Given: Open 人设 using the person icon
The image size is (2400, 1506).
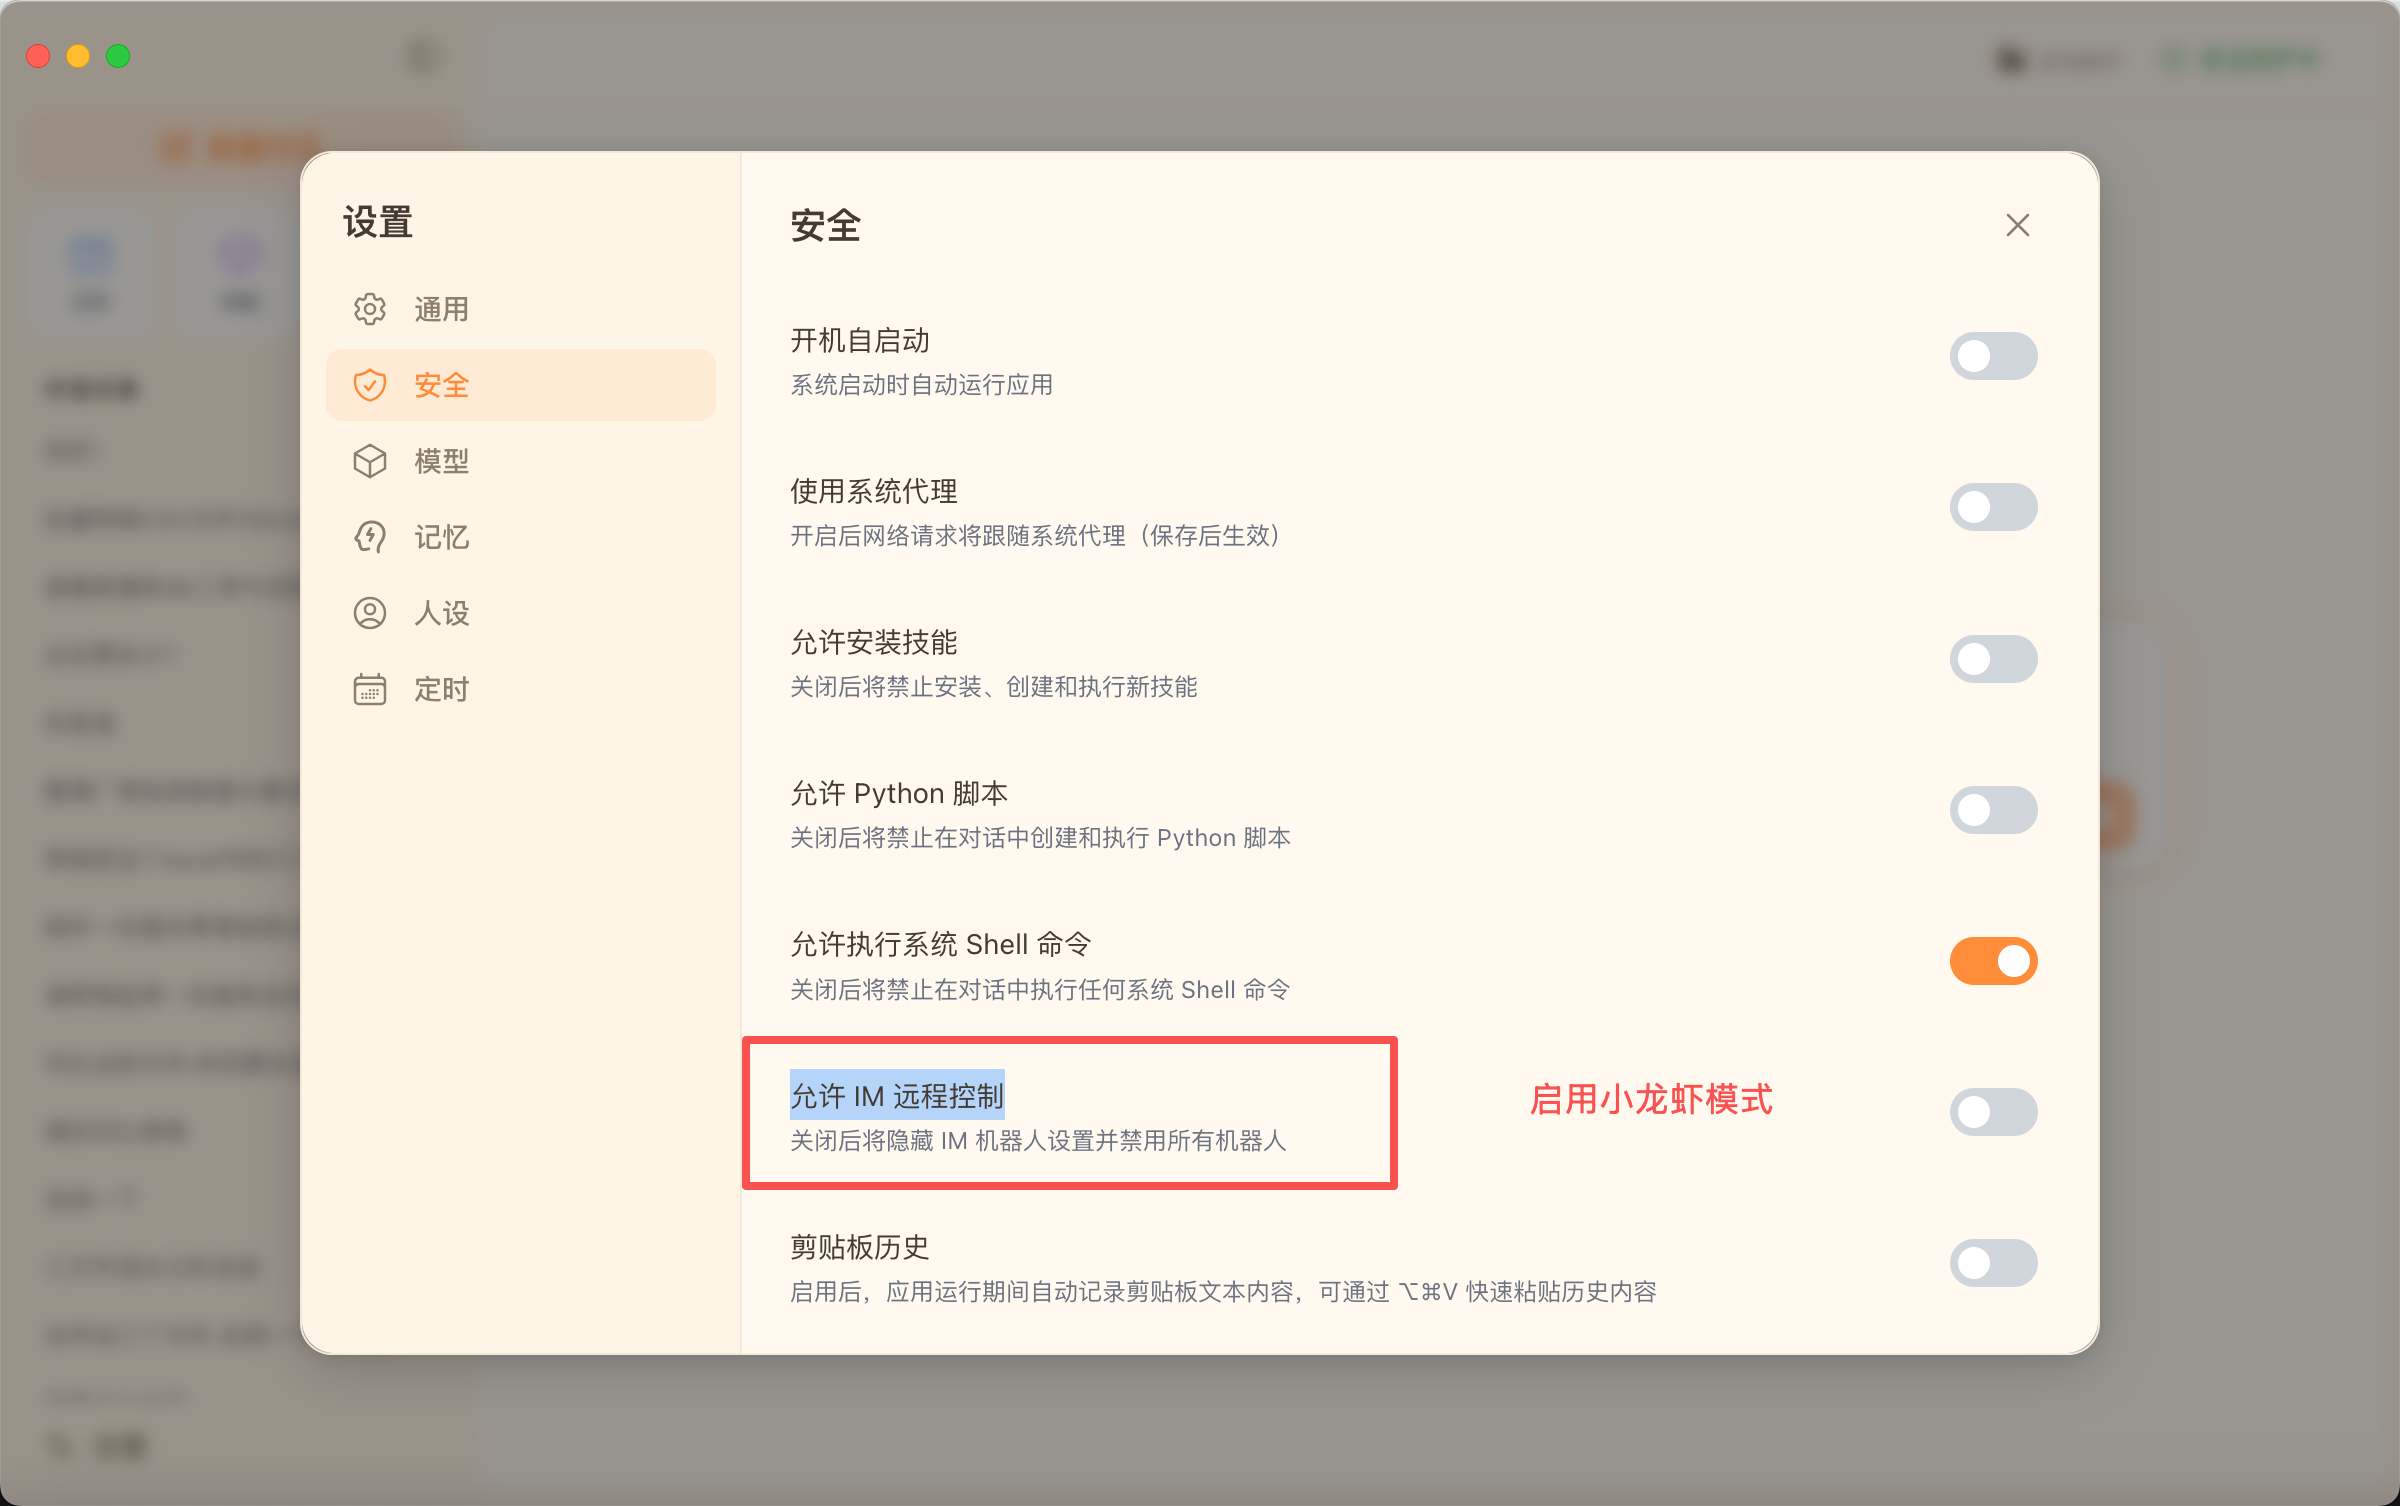Looking at the screenshot, I should coord(370,613).
